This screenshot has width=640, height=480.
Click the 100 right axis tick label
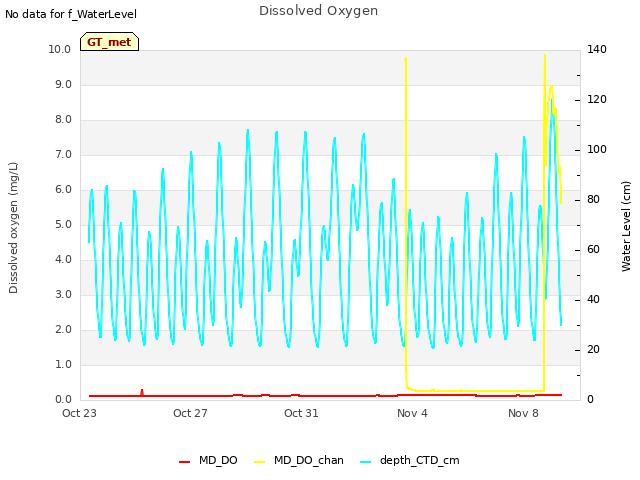pos(597,150)
